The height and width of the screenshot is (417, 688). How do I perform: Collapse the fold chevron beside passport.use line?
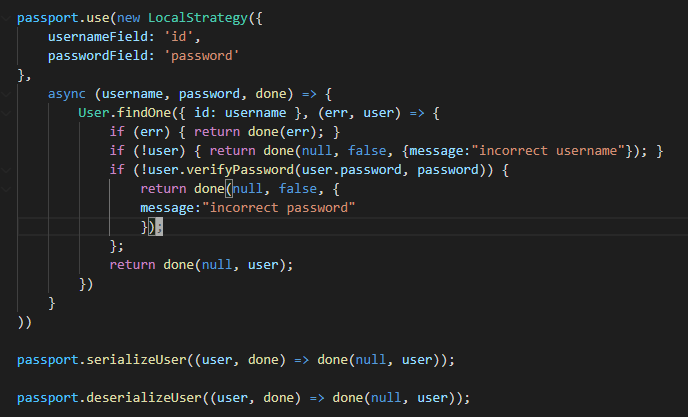pos(6,18)
